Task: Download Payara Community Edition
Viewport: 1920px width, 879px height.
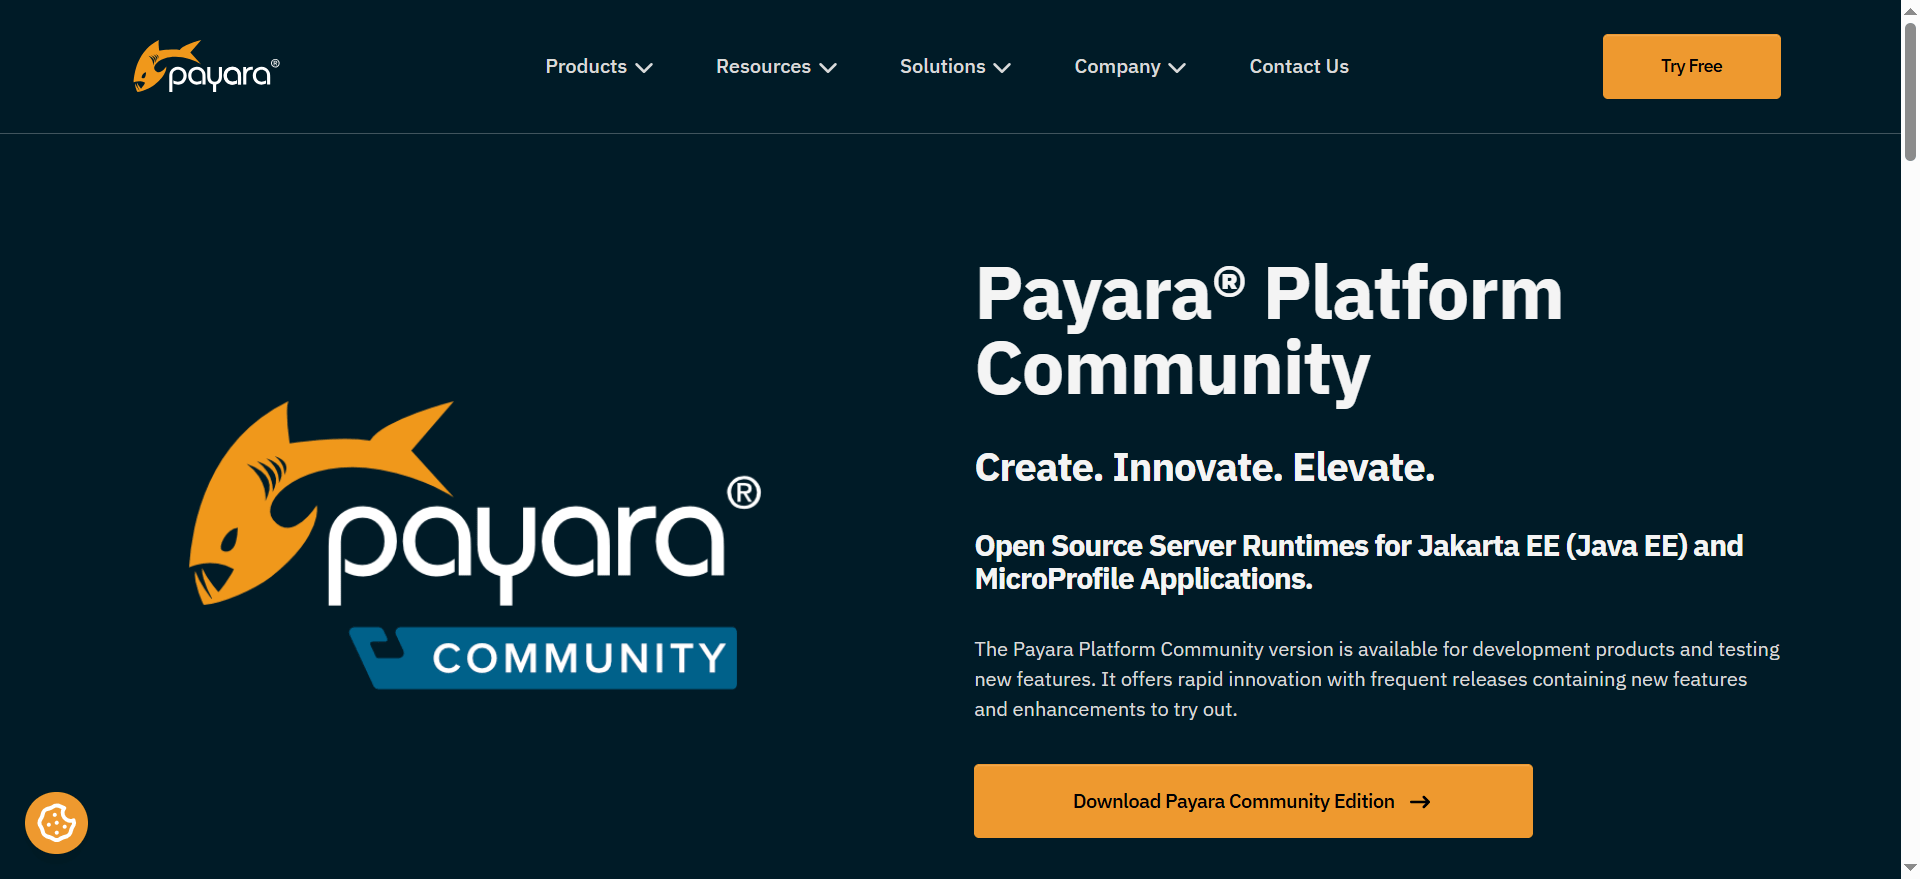Action: (x=1253, y=801)
